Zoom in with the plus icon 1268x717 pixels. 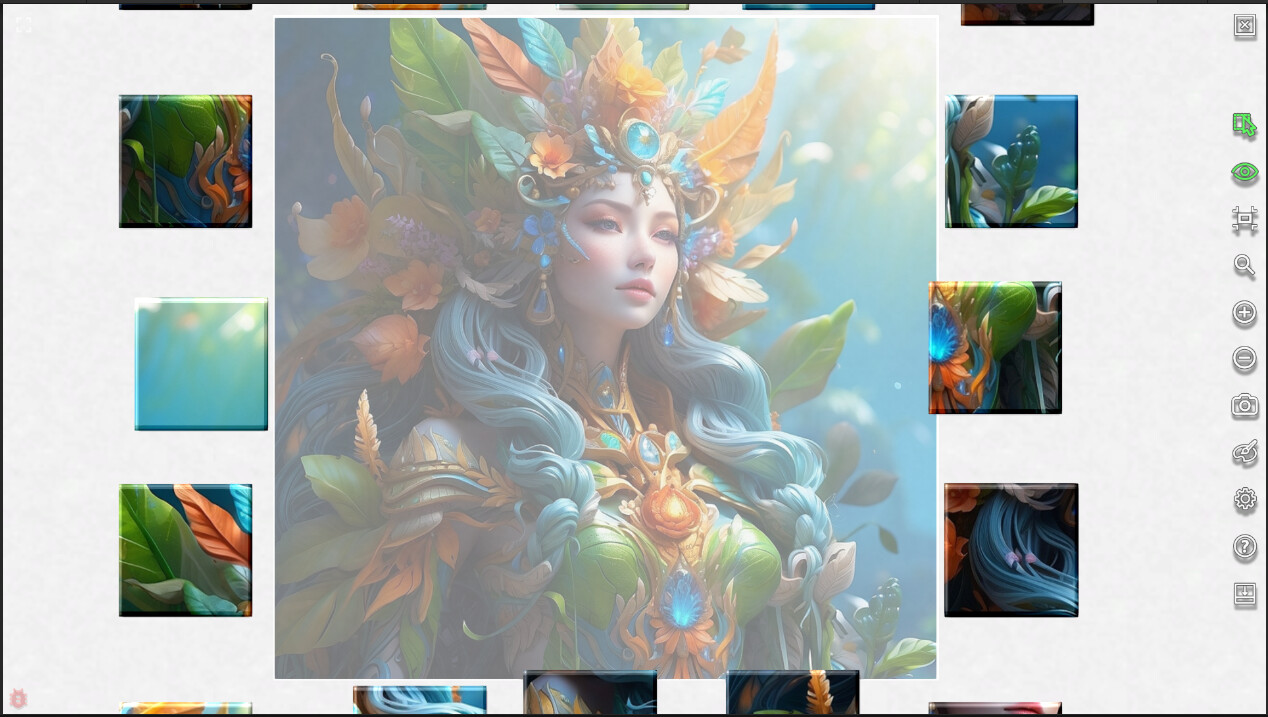(x=1245, y=313)
